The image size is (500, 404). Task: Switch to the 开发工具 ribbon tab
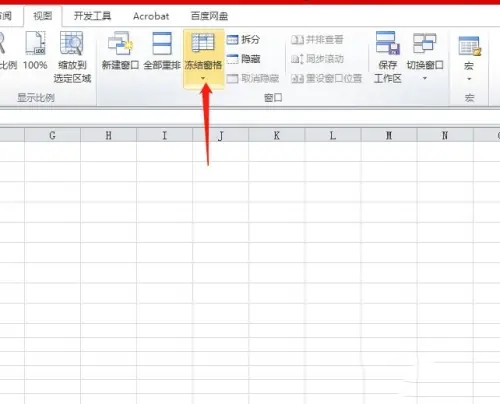[92, 16]
